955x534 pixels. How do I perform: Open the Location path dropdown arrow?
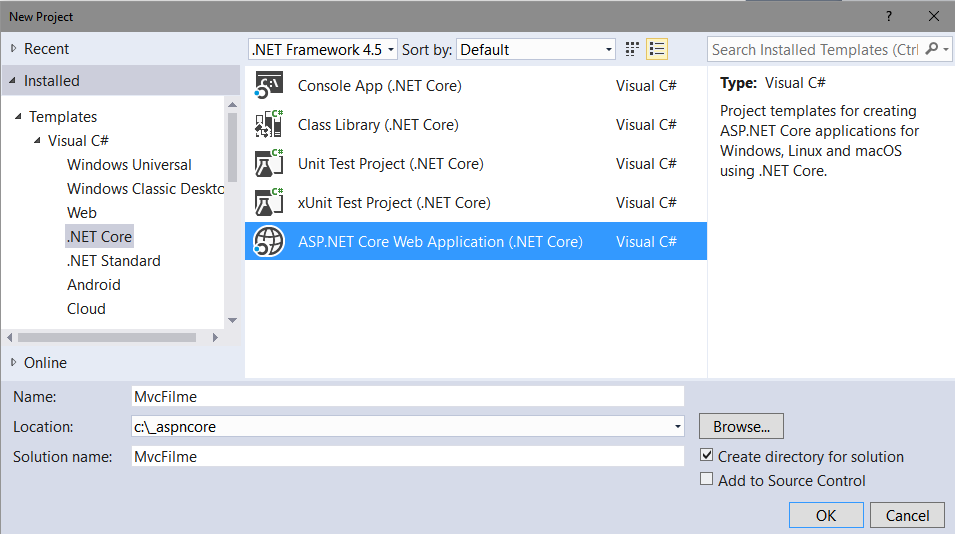677,426
